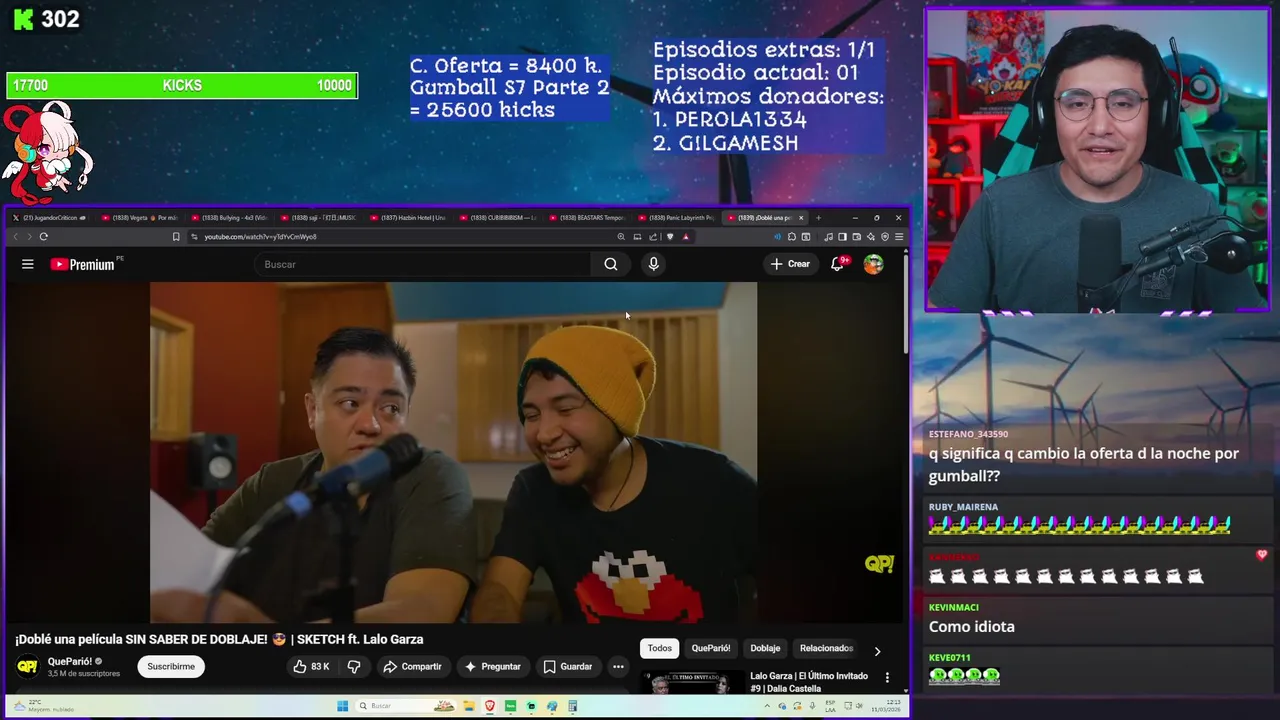Open the zoom magnifier in the address bar
Screen dimensions: 1280x720
pos(621,237)
